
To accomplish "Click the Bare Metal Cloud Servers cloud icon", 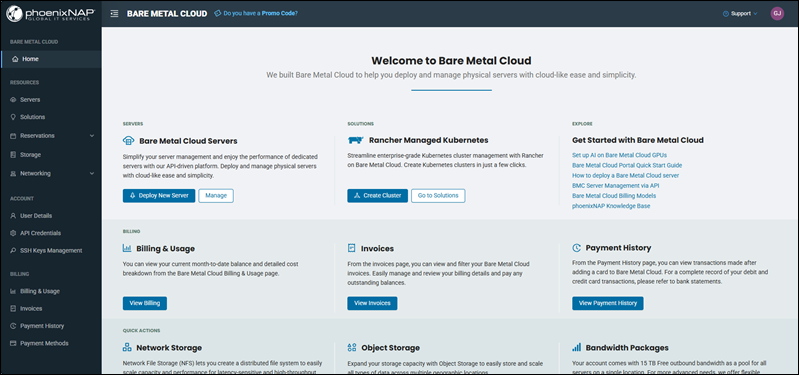I will coord(128,141).
